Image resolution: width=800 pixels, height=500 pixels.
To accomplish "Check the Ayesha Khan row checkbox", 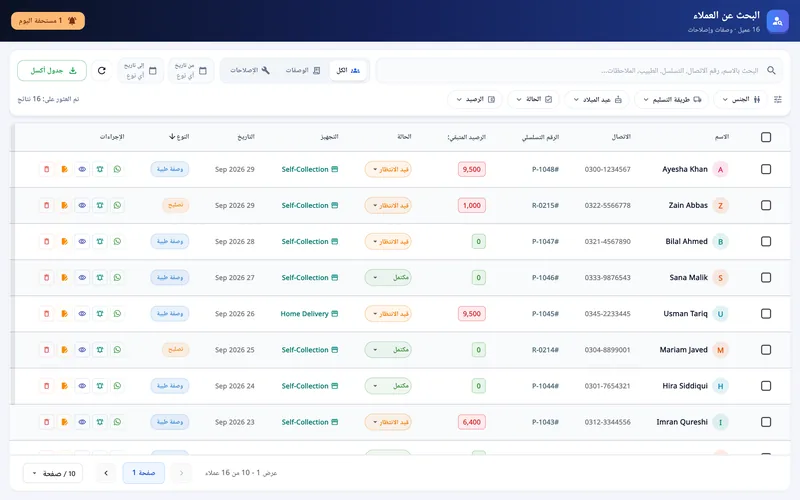I will coord(766,169).
